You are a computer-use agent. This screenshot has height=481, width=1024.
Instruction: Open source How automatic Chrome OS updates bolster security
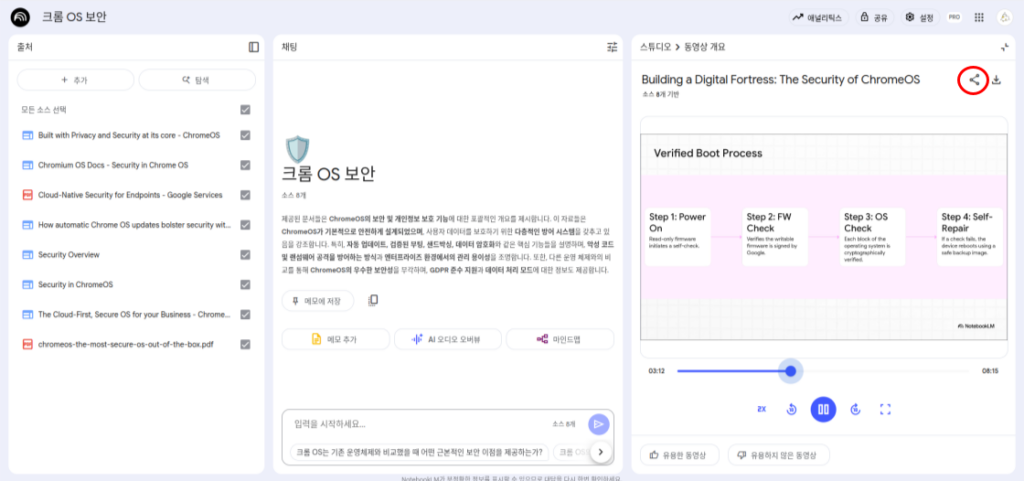pyautogui.click(x=134, y=225)
